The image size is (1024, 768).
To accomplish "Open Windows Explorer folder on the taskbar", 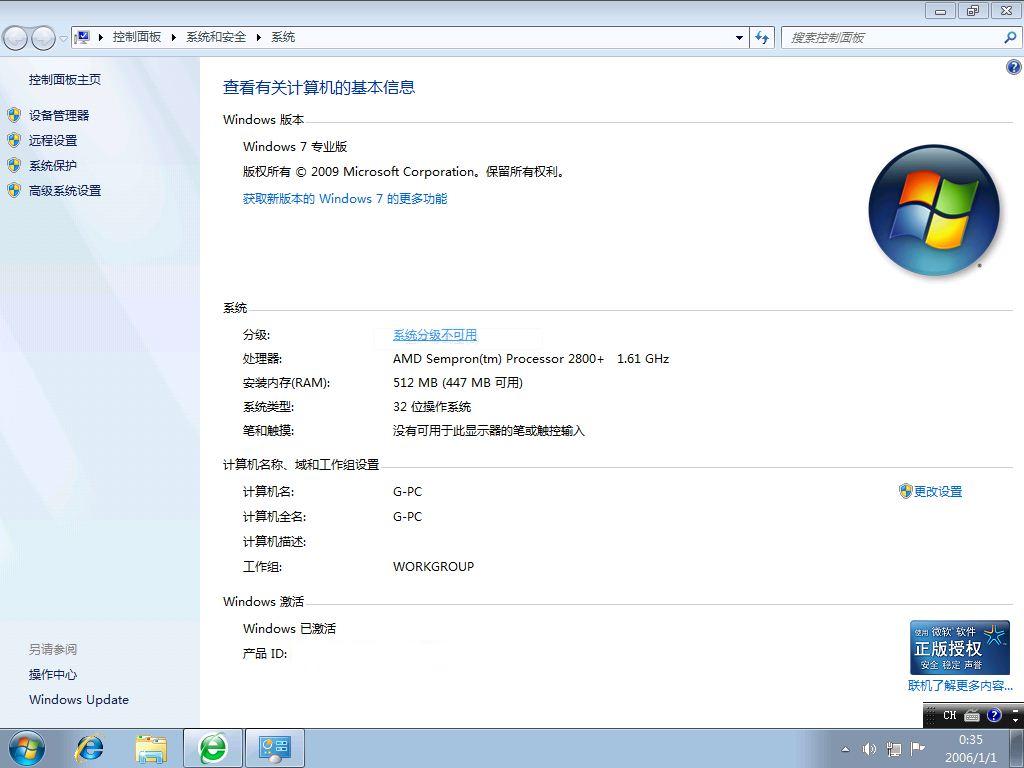I will coord(151,749).
